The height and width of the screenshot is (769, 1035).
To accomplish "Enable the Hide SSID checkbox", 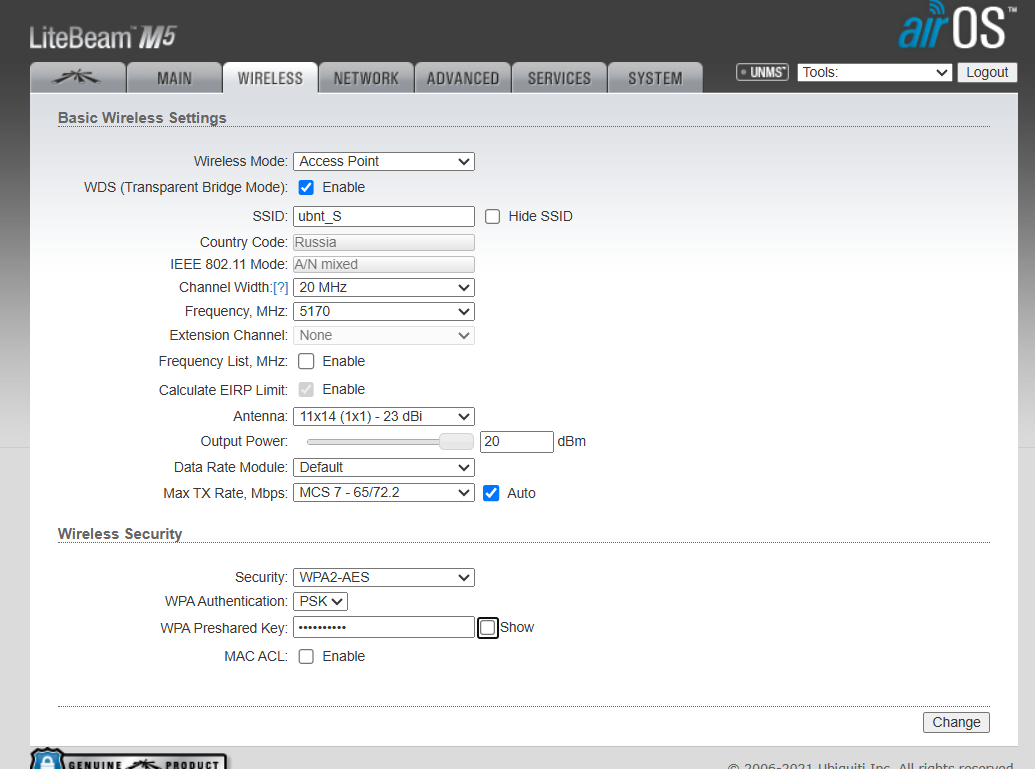I will (x=492, y=216).
